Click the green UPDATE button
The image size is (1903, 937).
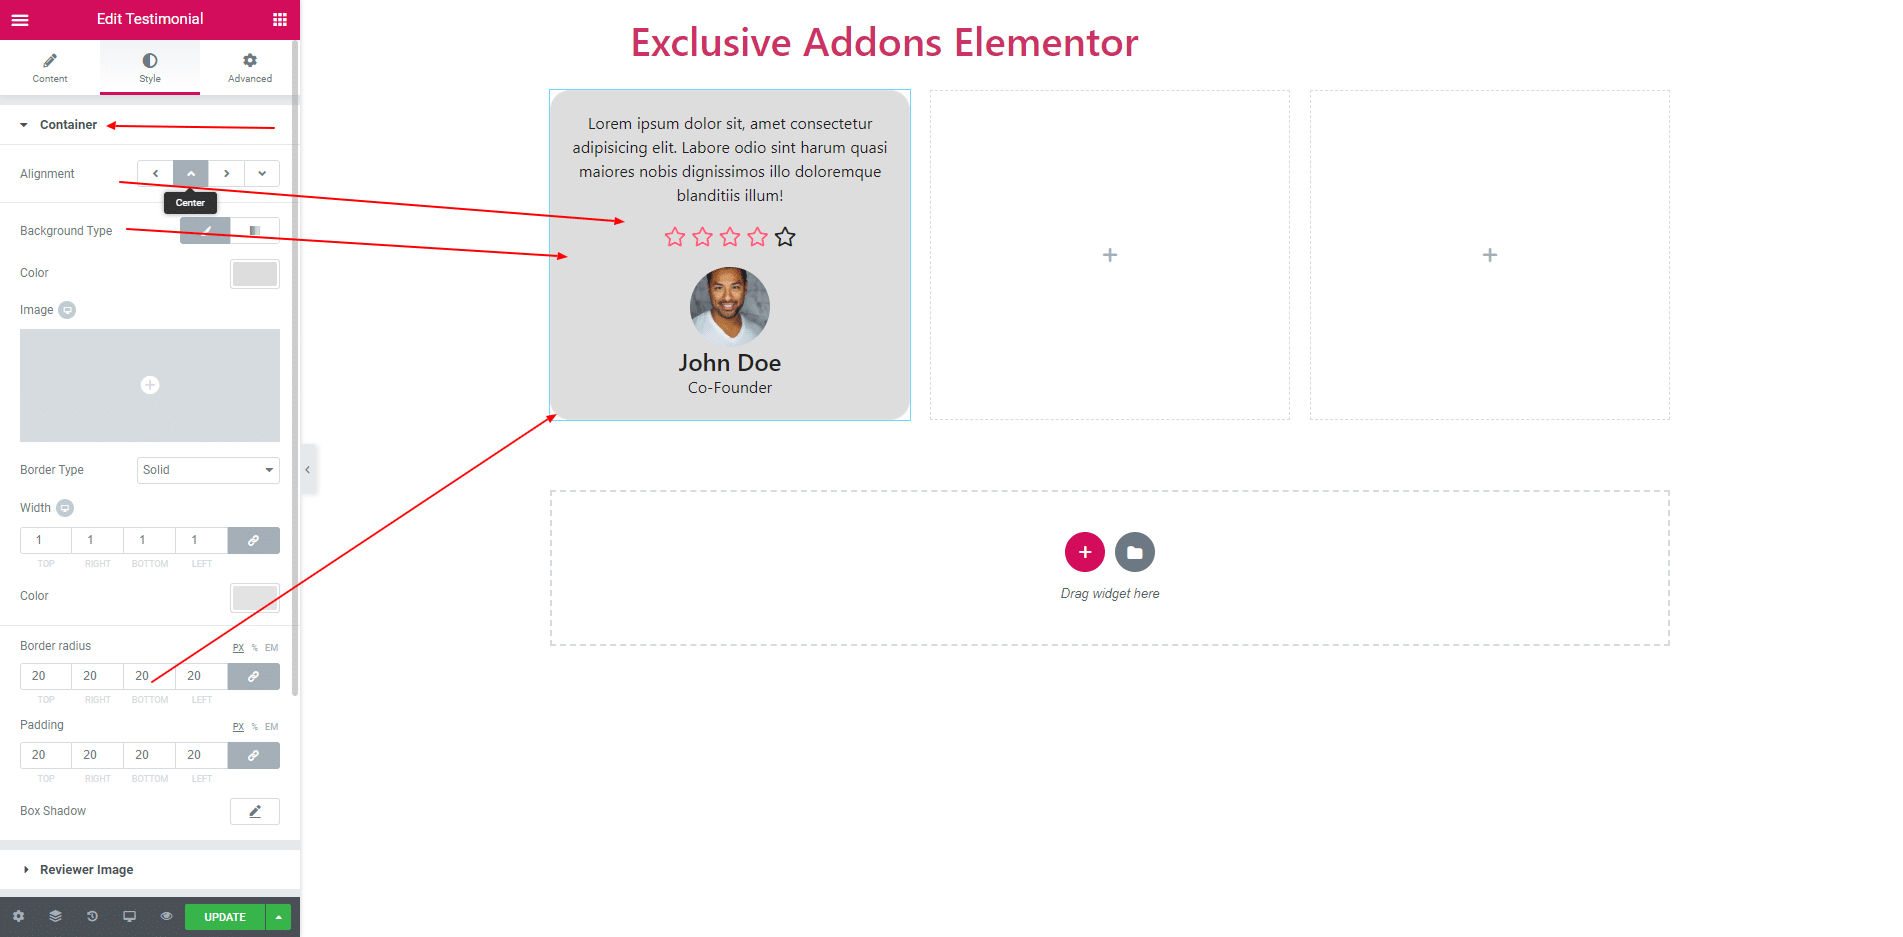click(225, 917)
